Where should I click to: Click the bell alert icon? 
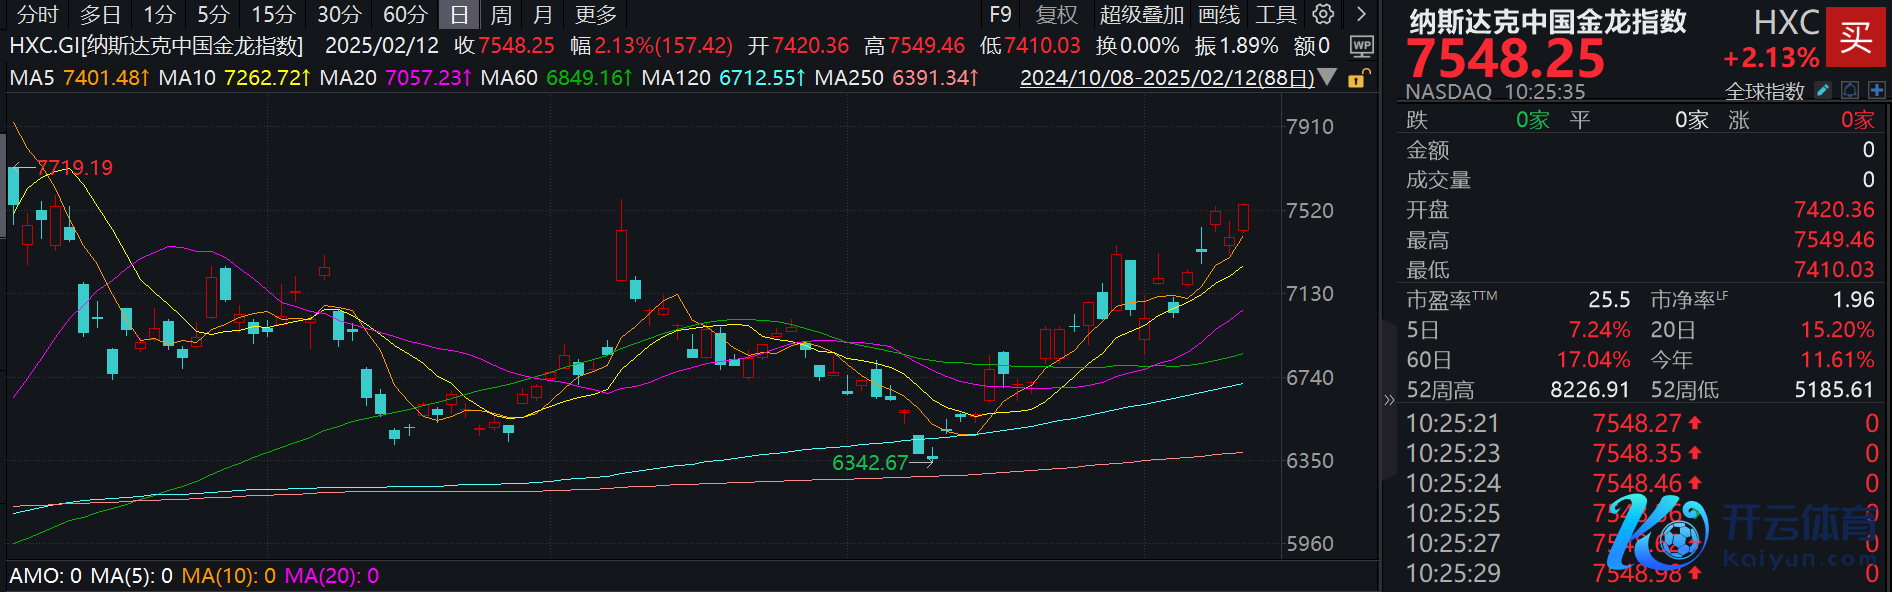coord(1850,91)
